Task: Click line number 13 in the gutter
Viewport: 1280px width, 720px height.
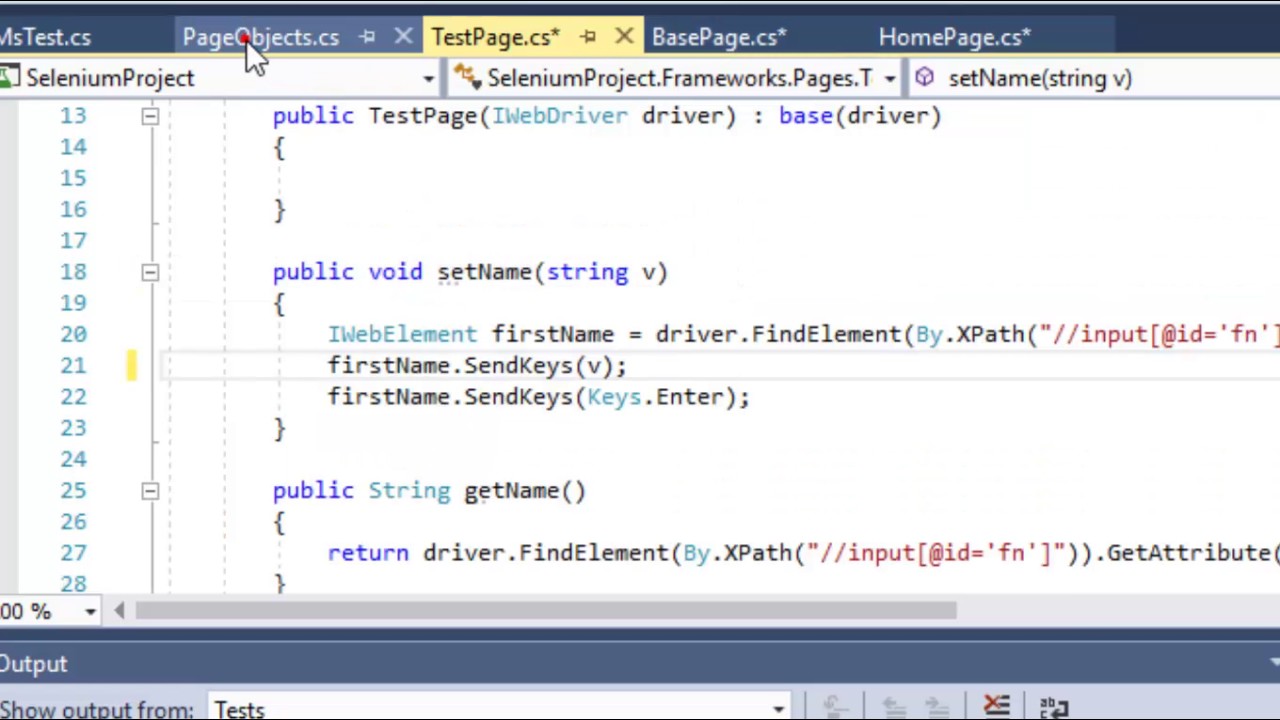Action: pyautogui.click(x=73, y=116)
